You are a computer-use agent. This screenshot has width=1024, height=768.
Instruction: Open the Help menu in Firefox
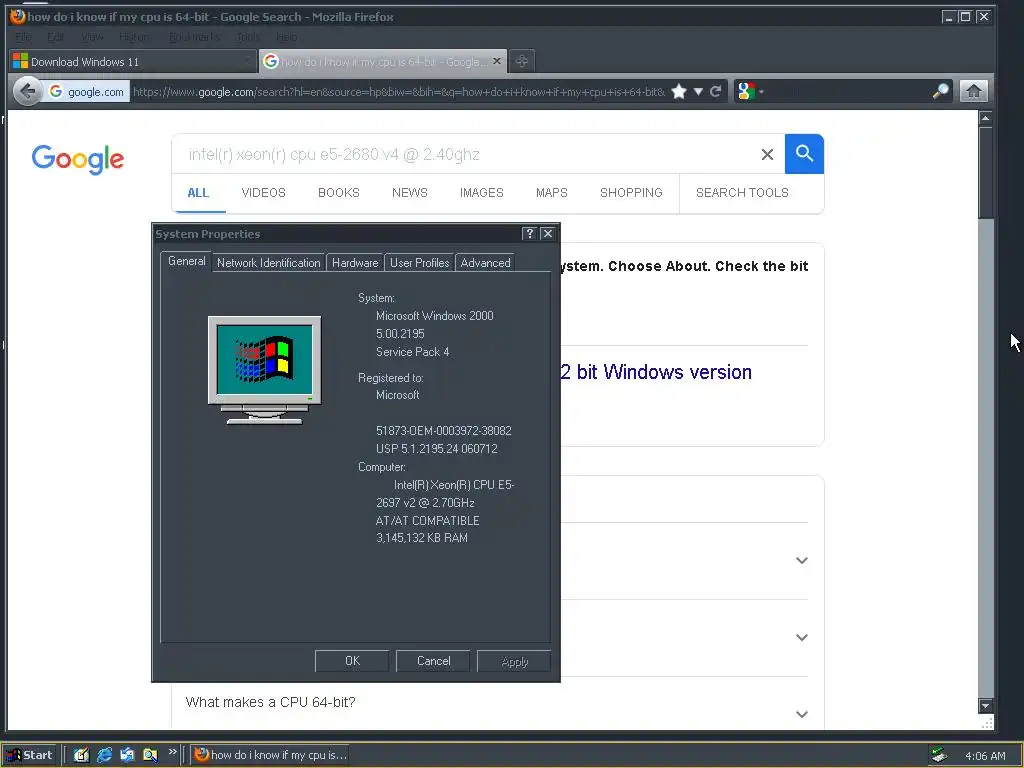coord(286,37)
